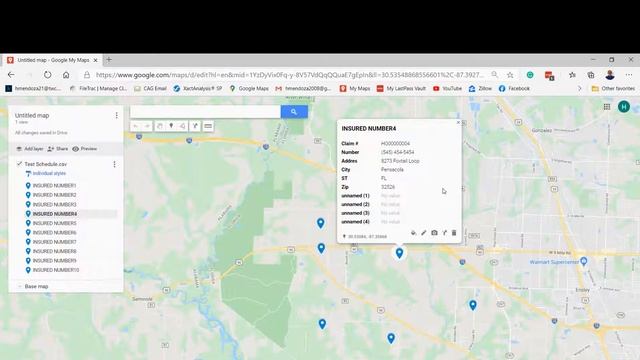
Task: Click the Edit pencil icon in info window
Action: tap(424, 233)
